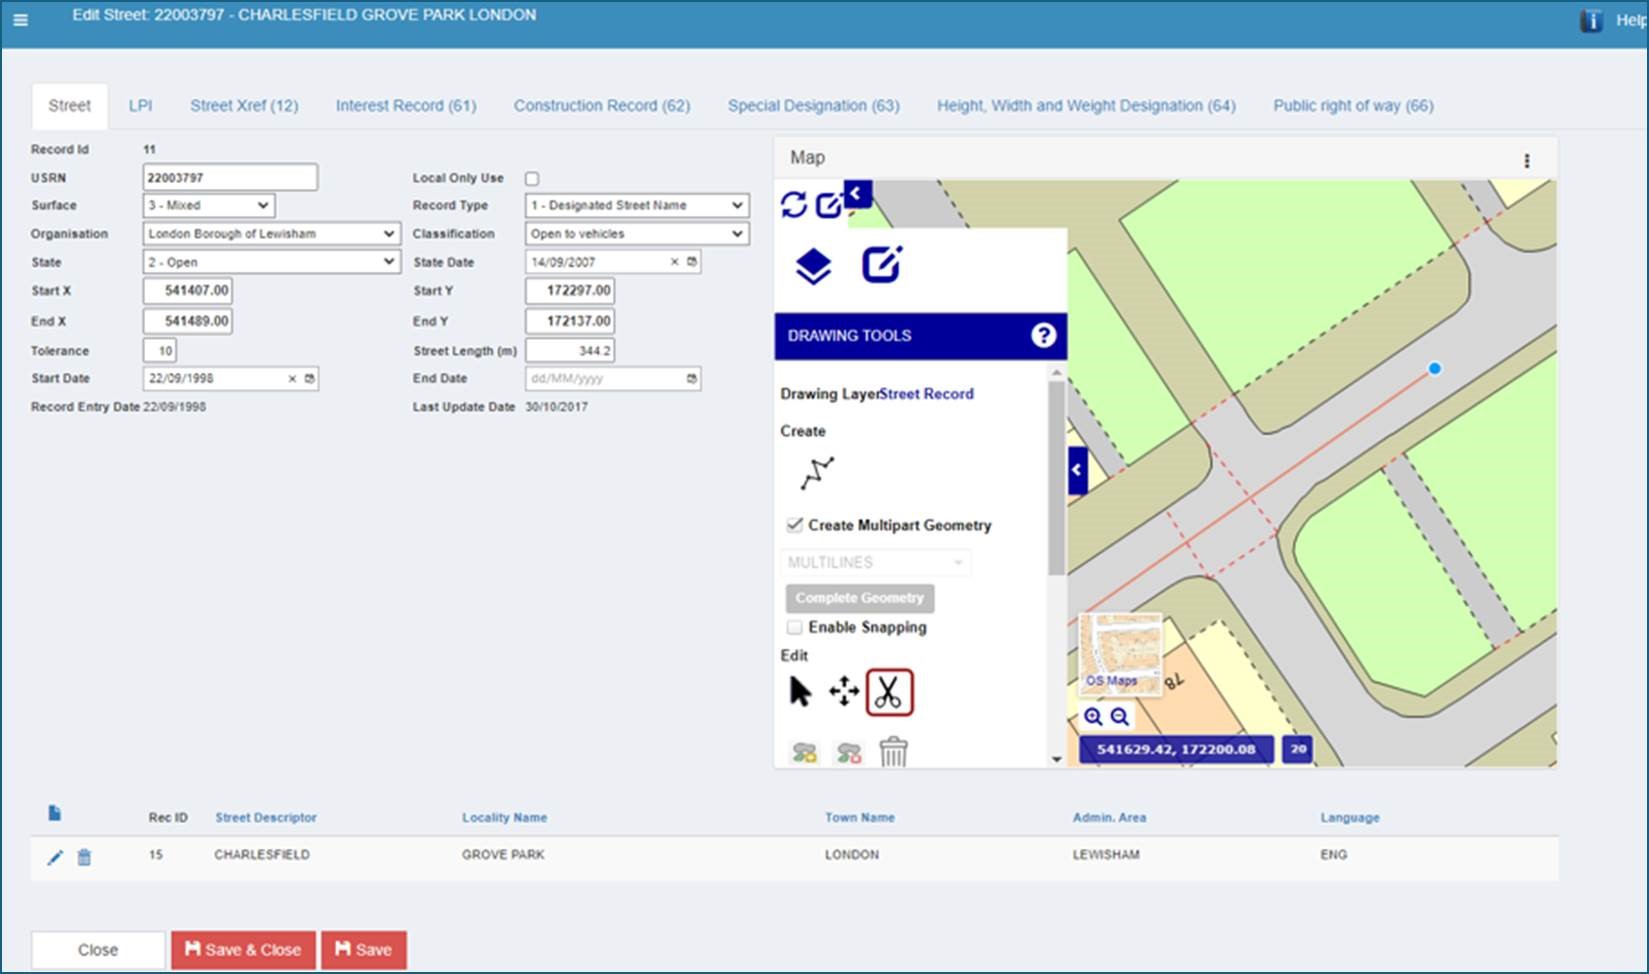
Task: Select the large drawing edit pencil icon
Action: (x=882, y=264)
